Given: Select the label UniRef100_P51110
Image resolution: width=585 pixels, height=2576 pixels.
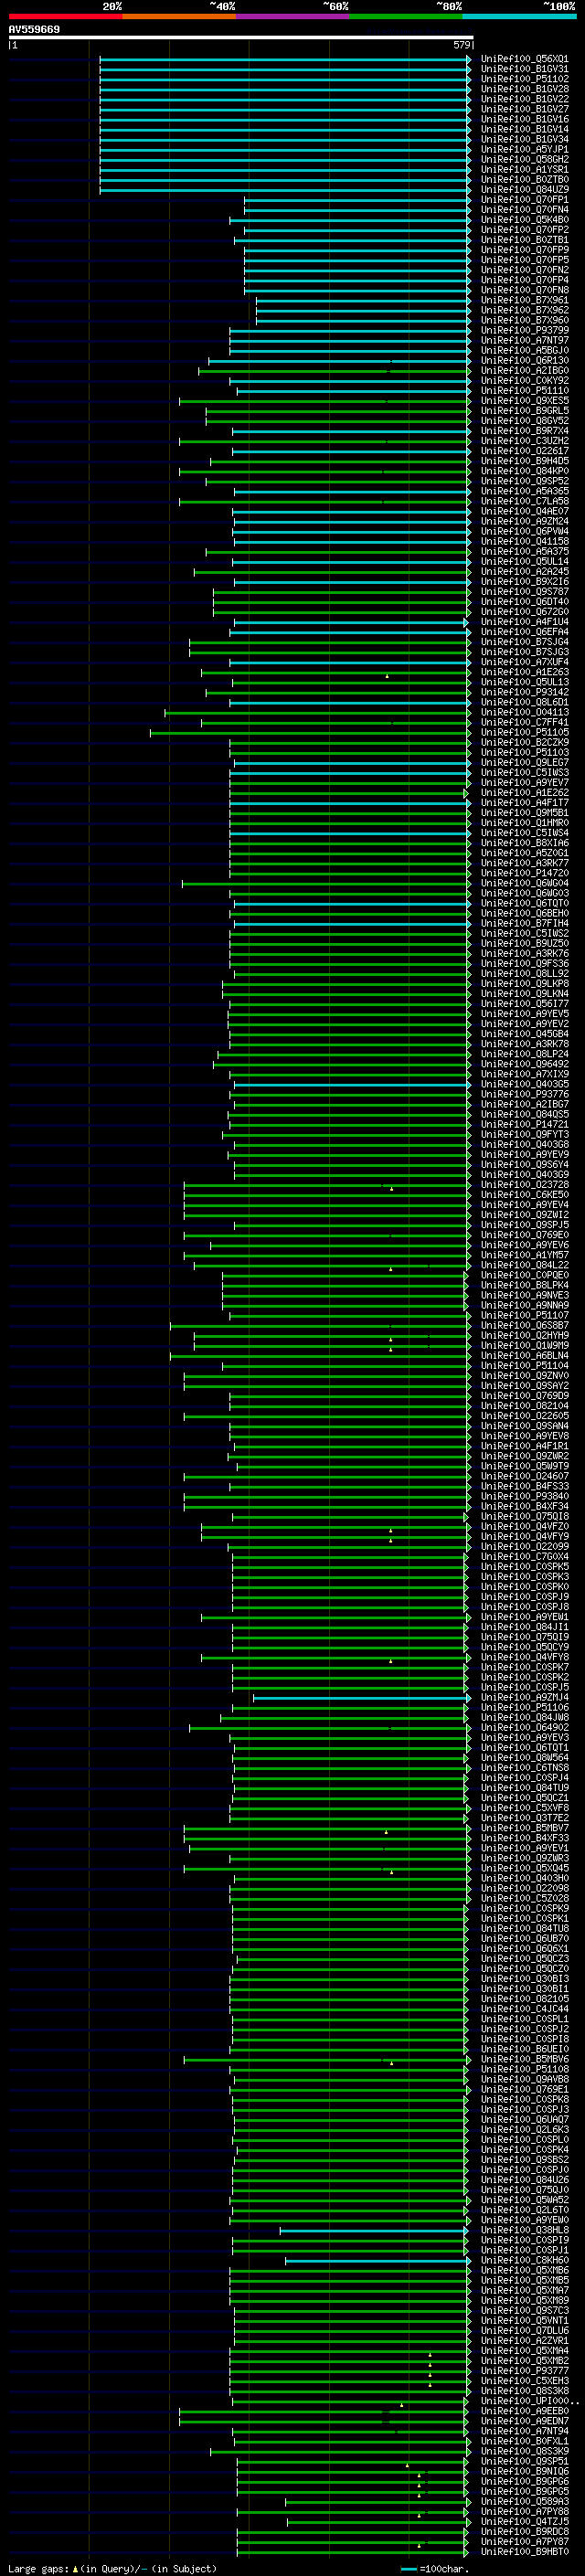Looking at the screenshot, I should click(525, 391).
